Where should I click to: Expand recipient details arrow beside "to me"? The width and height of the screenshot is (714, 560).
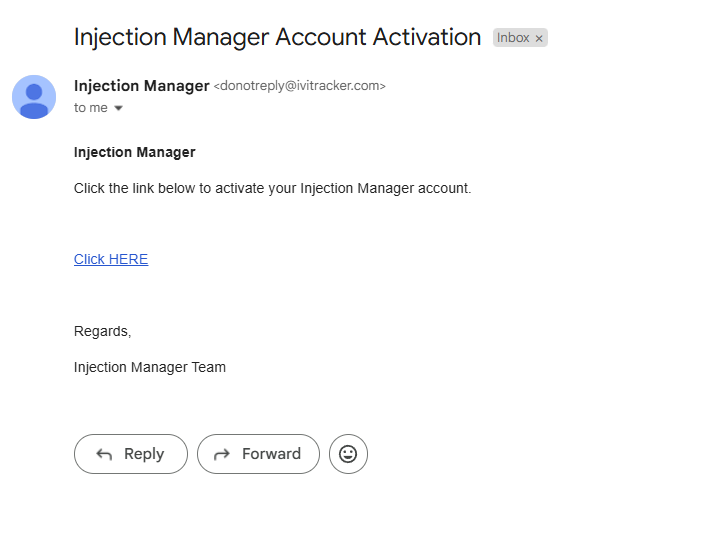pyautogui.click(x=118, y=108)
